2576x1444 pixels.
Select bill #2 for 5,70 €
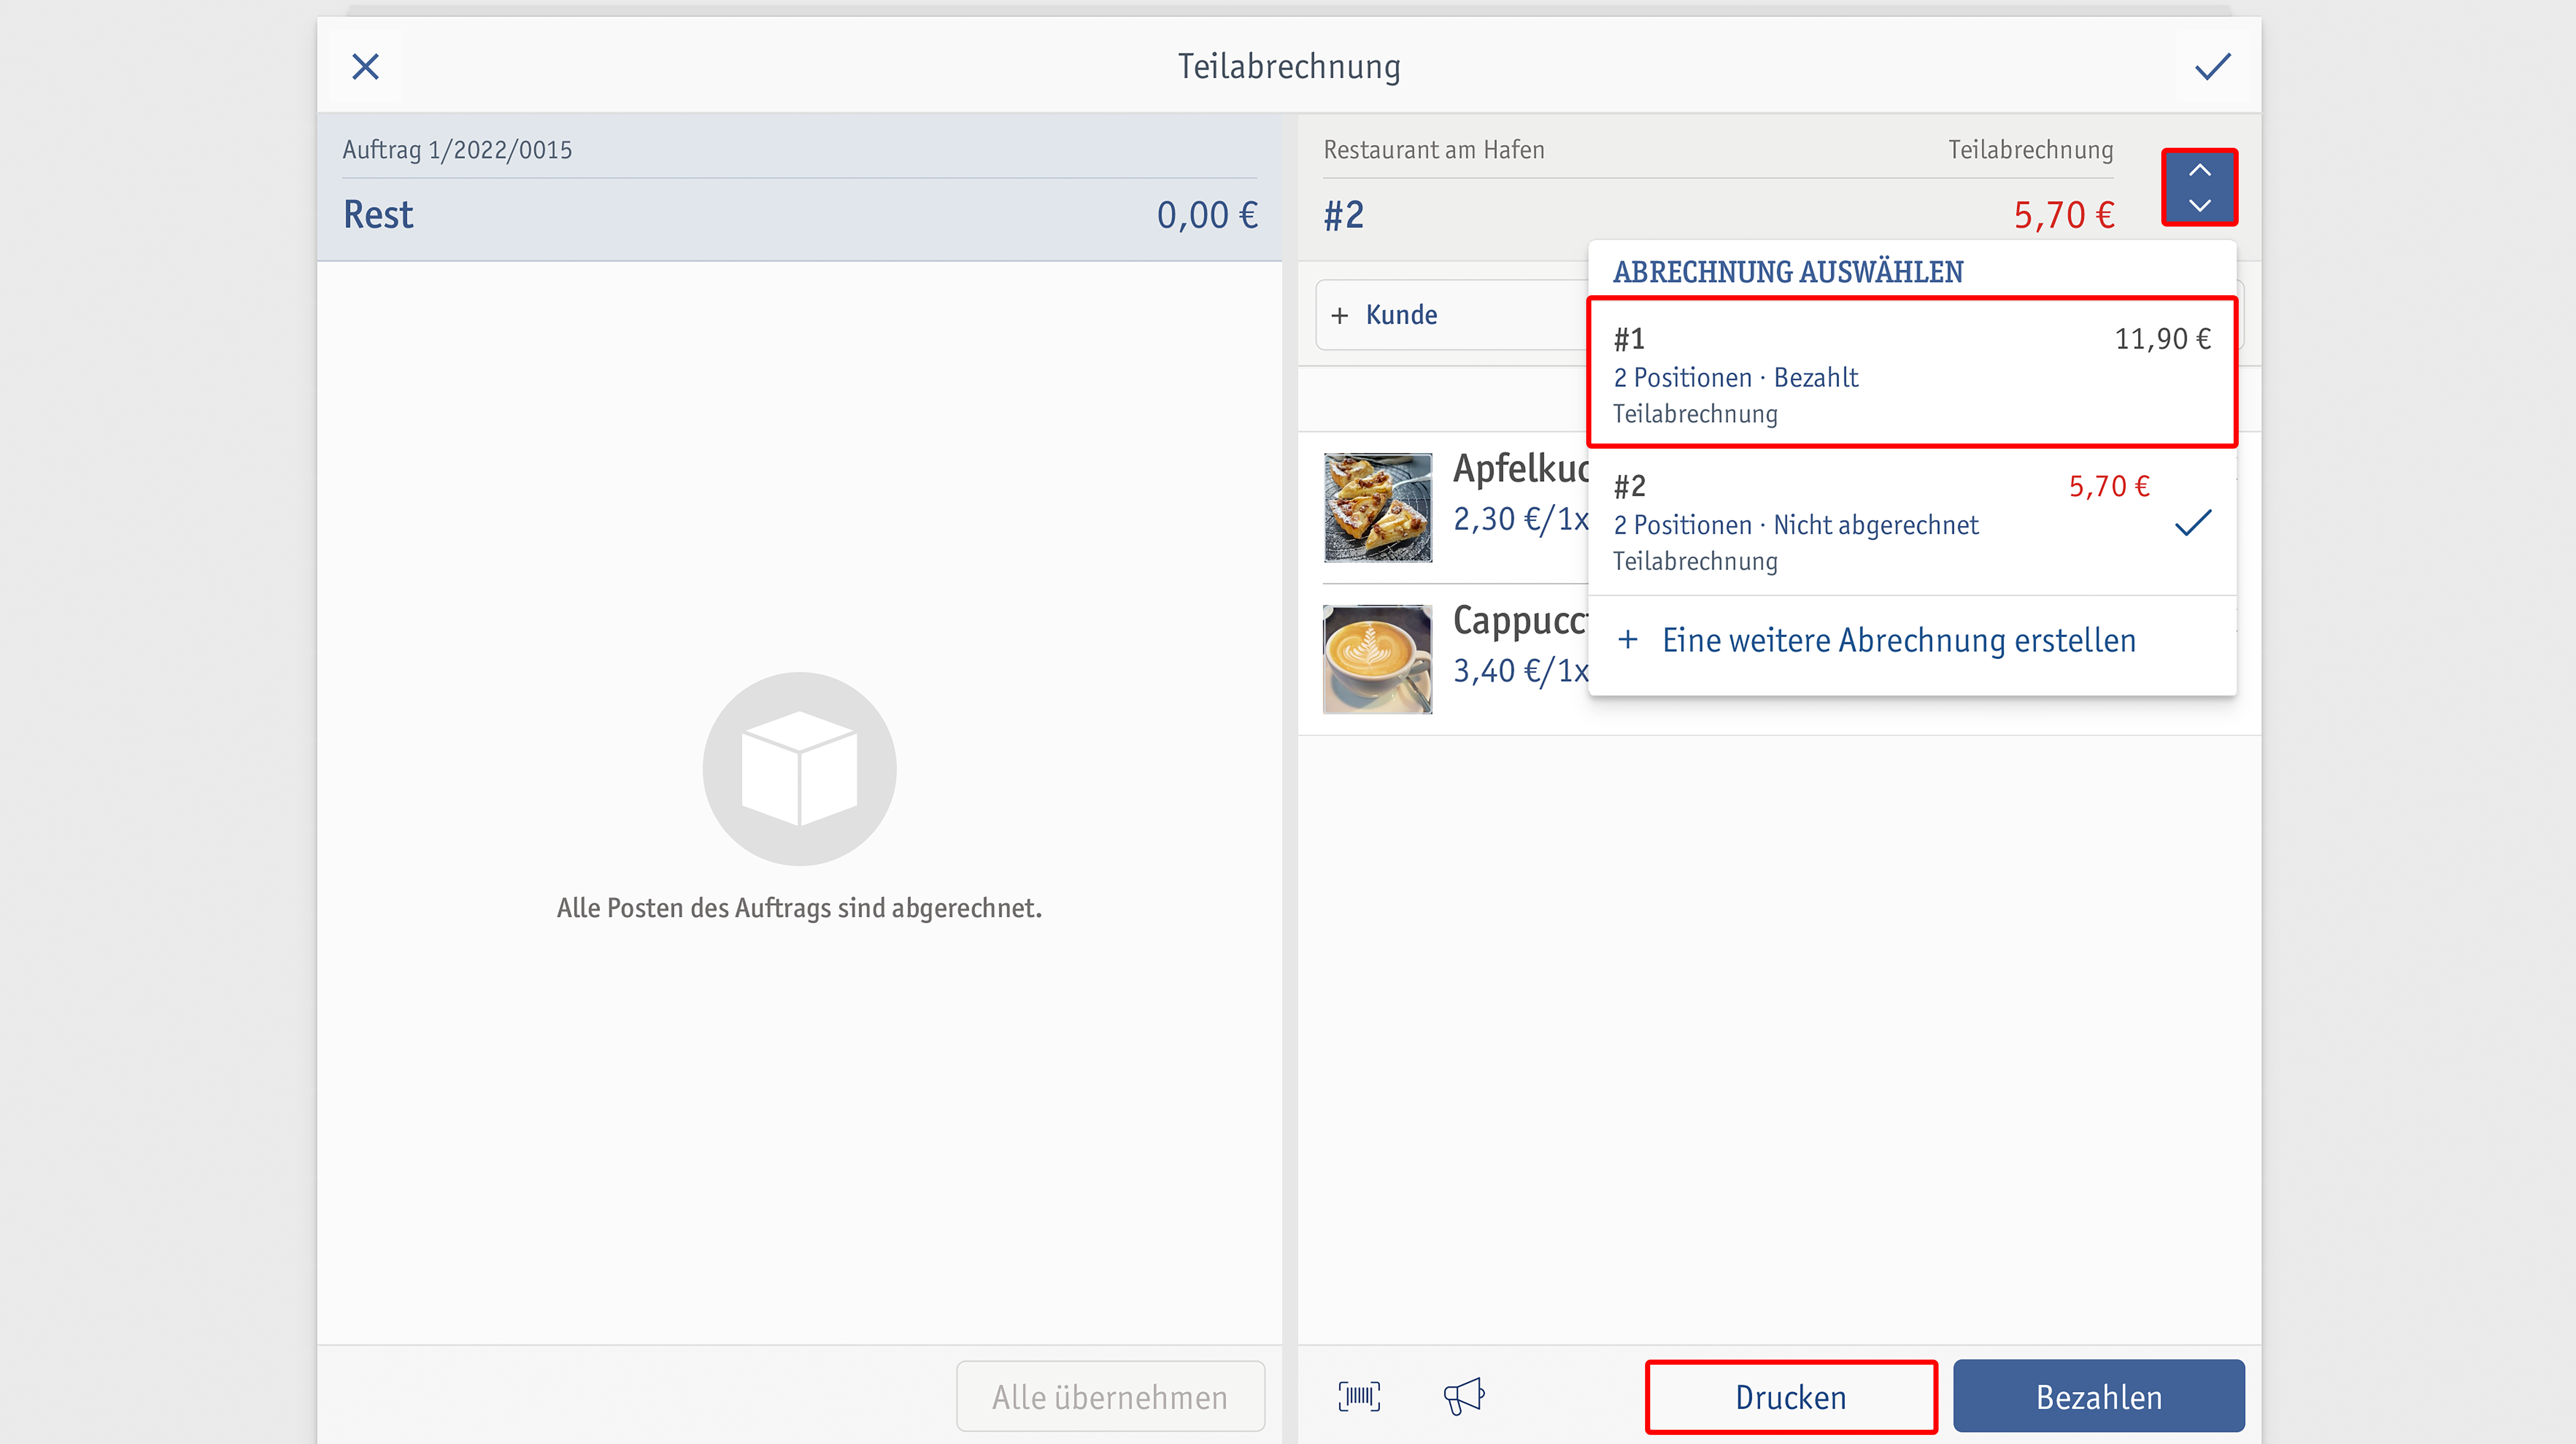[x=1912, y=522]
